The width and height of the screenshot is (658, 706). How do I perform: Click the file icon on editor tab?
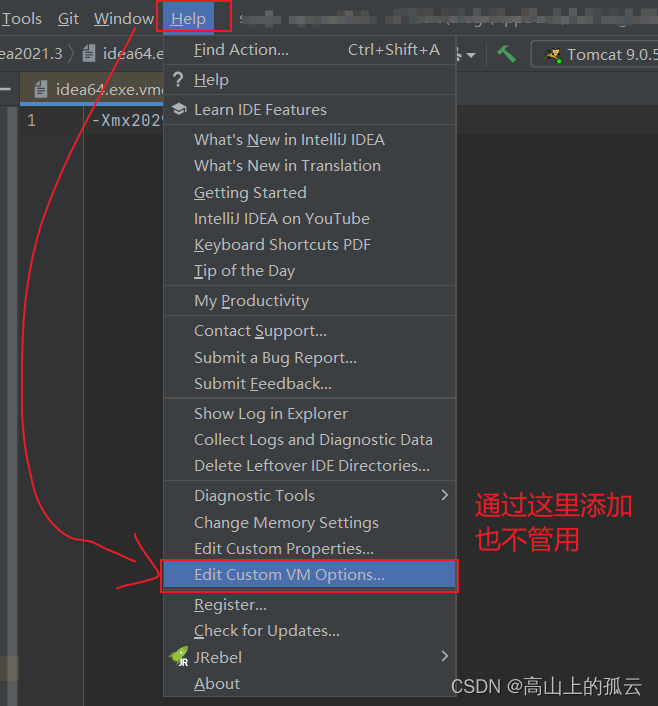(x=41, y=89)
